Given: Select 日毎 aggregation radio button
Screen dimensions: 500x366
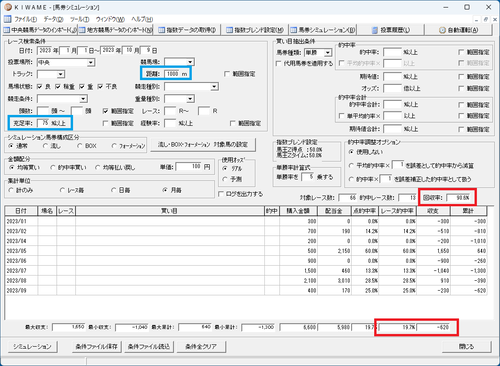Looking at the screenshot, I should (113, 190).
